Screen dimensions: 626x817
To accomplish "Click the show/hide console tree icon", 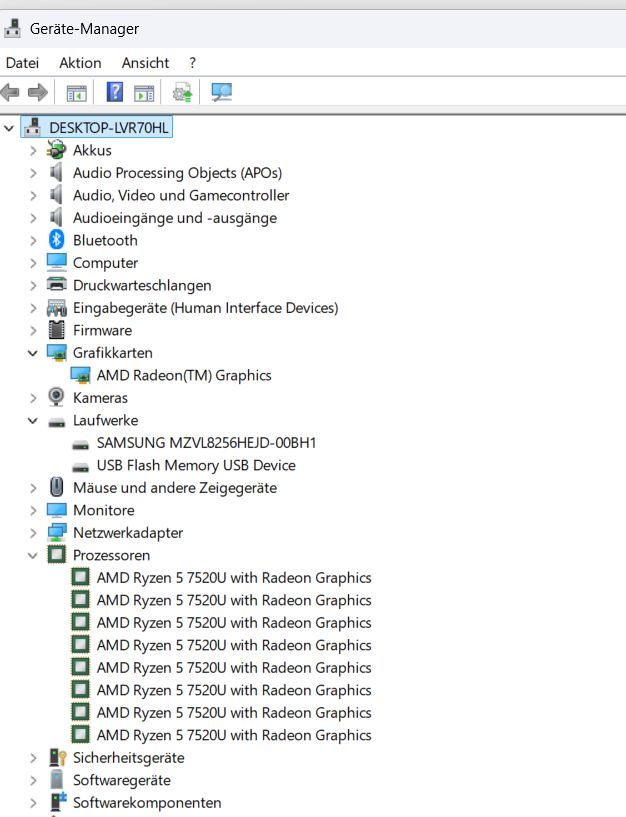I will 76,93.
